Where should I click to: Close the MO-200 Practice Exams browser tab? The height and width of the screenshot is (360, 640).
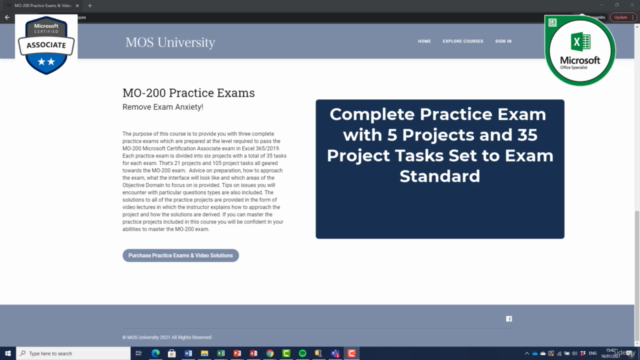click(77, 6)
